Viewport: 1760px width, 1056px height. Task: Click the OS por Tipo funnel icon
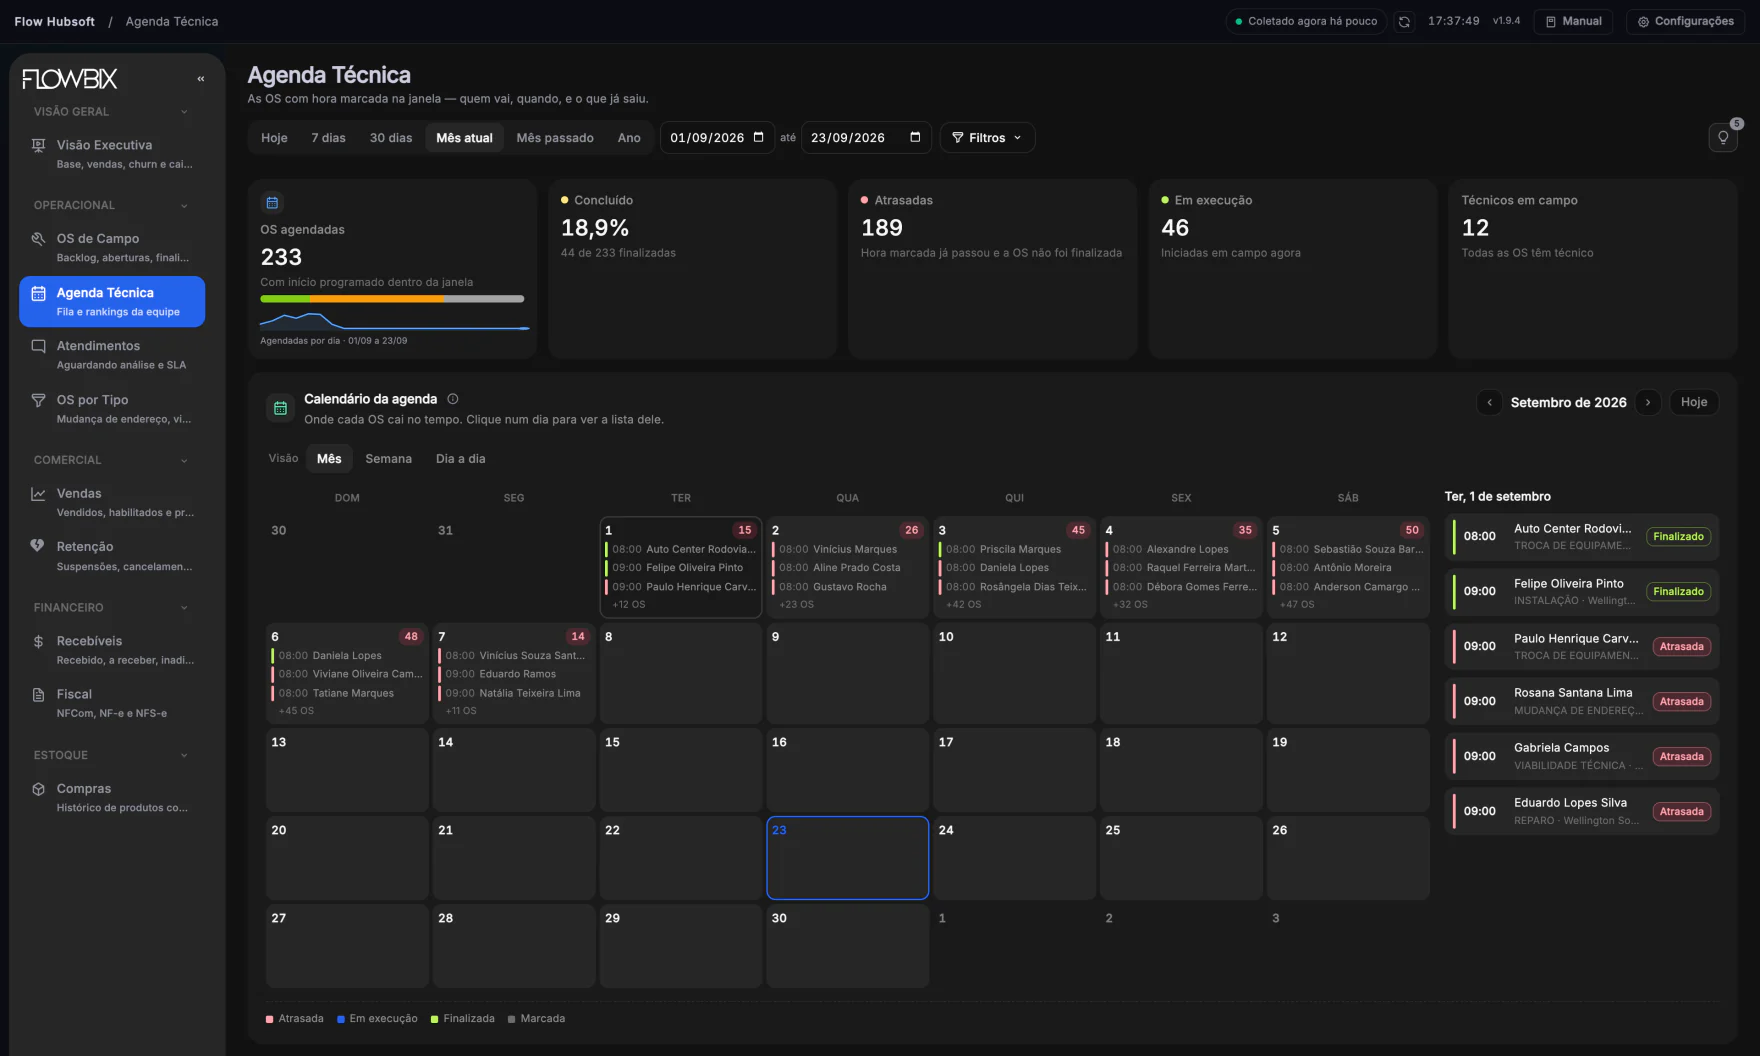[x=38, y=400]
